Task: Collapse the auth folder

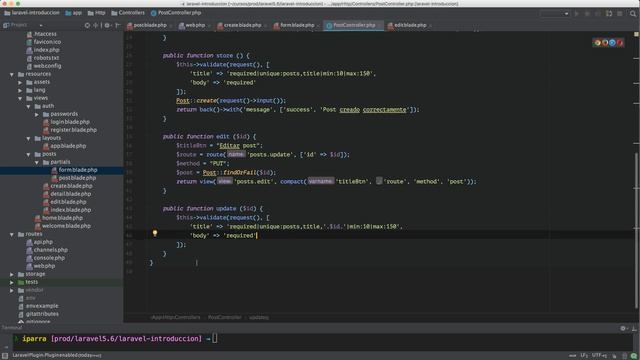Action: coord(29,106)
